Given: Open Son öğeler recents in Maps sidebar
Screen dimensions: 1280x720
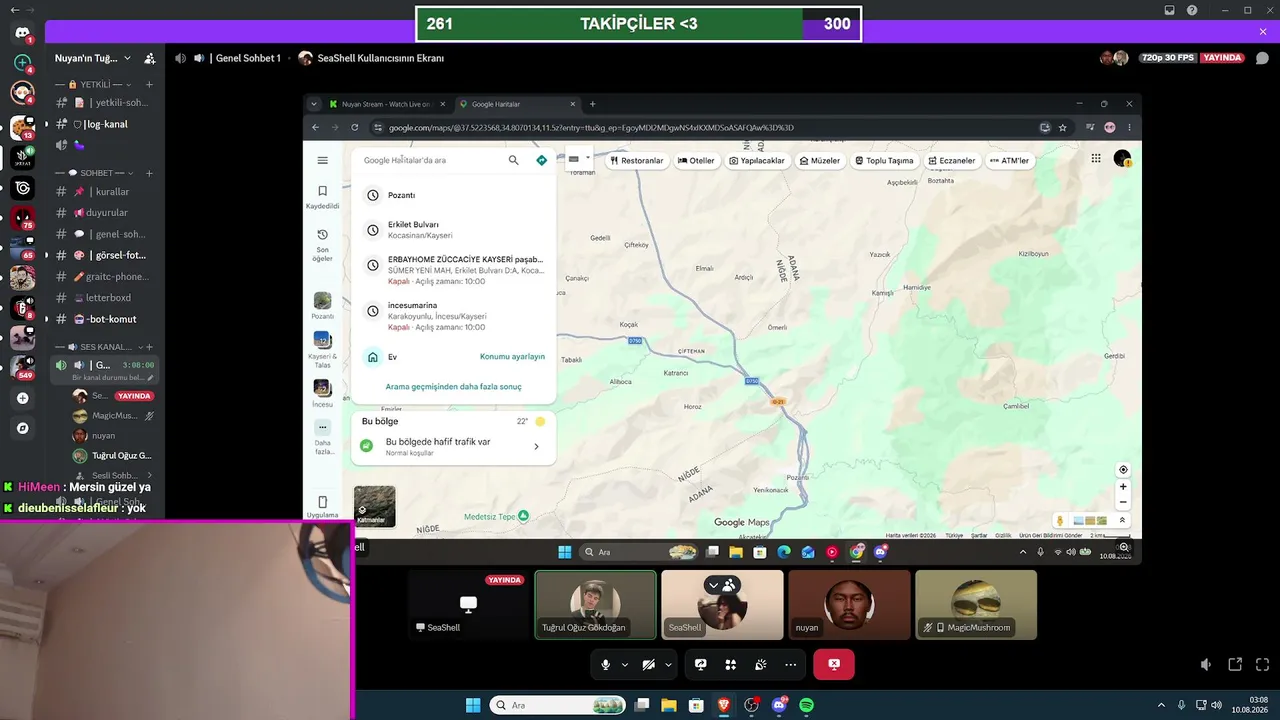Looking at the screenshot, I should pyautogui.click(x=322, y=245).
